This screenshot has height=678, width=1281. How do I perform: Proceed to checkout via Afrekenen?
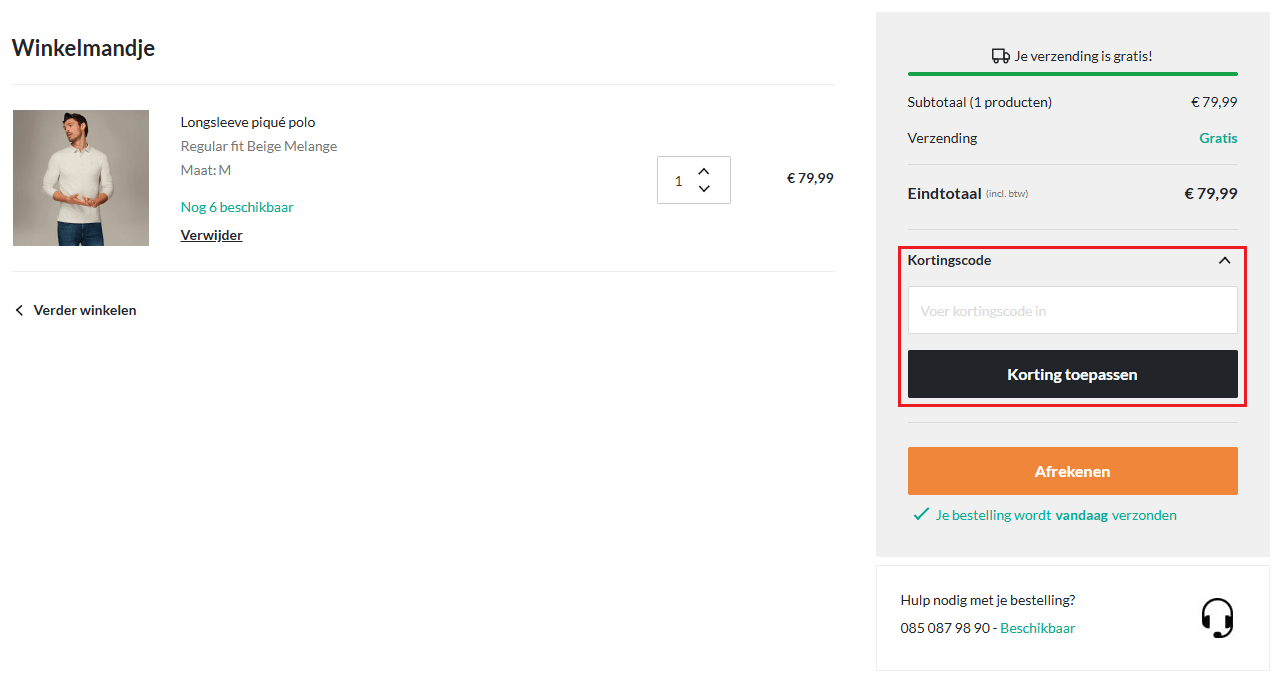(x=1072, y=471)
